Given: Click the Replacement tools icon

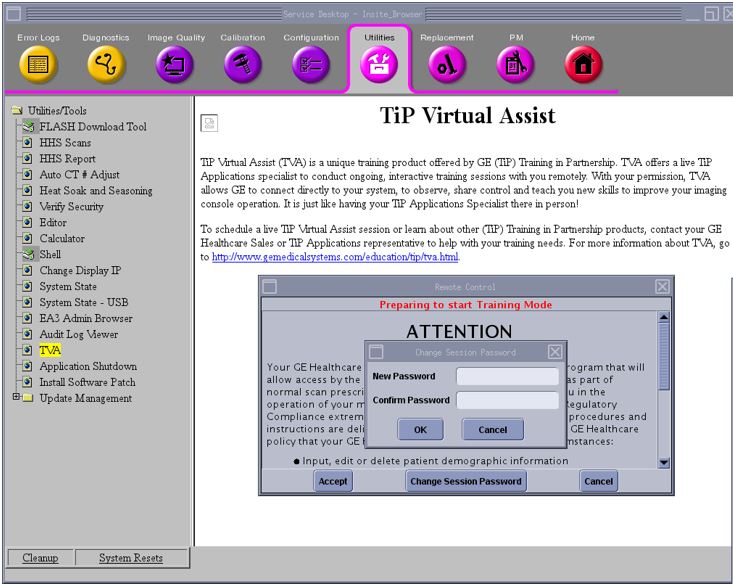Looking at the screenshot, I should coord(447,66).
